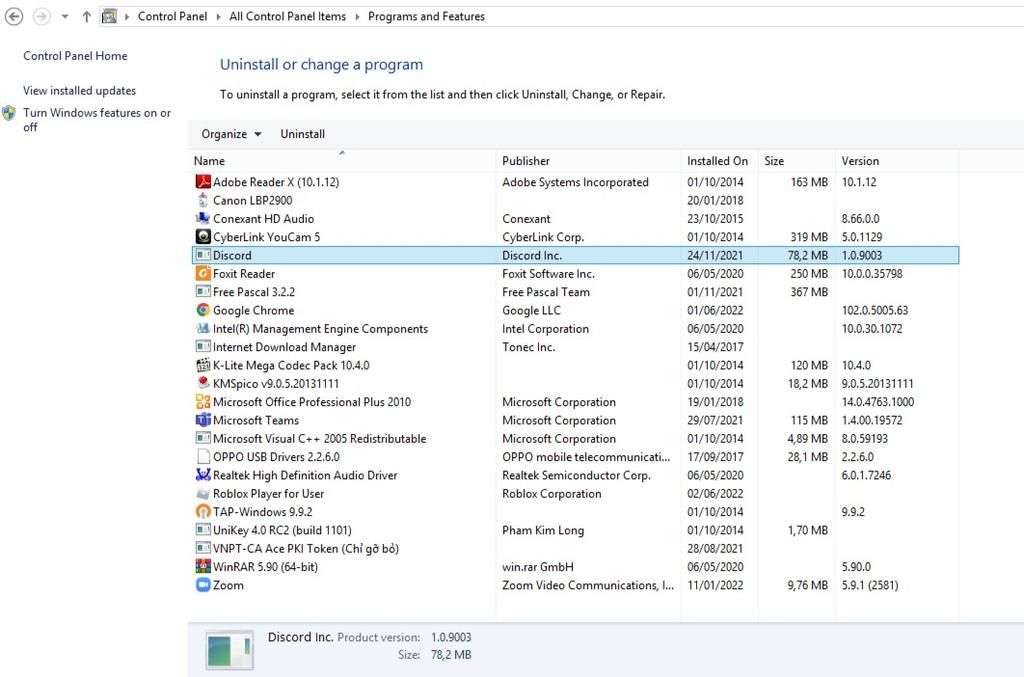Expand the arrow before Control Panel breadcrumb
This screenshot has height=677, width=1024.
127,16
